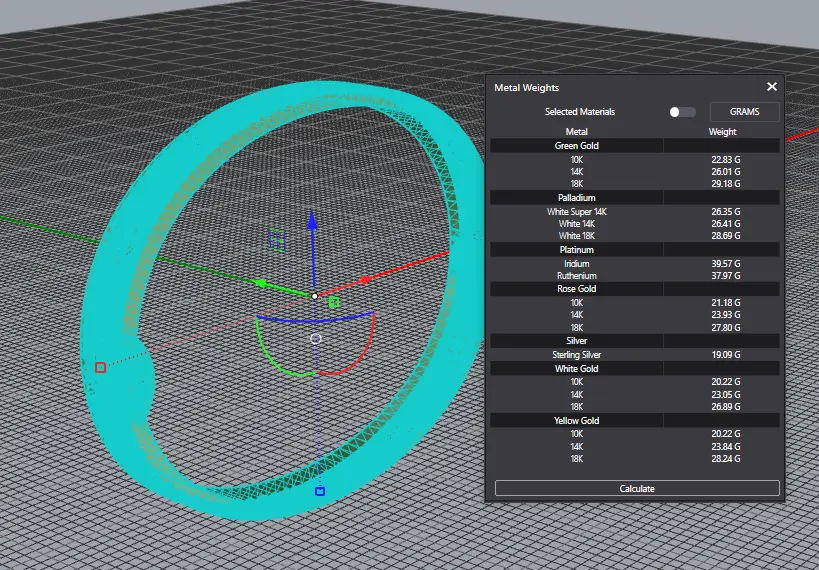Click the Sterling Silver row
Image resolution: width=819 pixels, height=570 pixels.
tap(635, 355)
